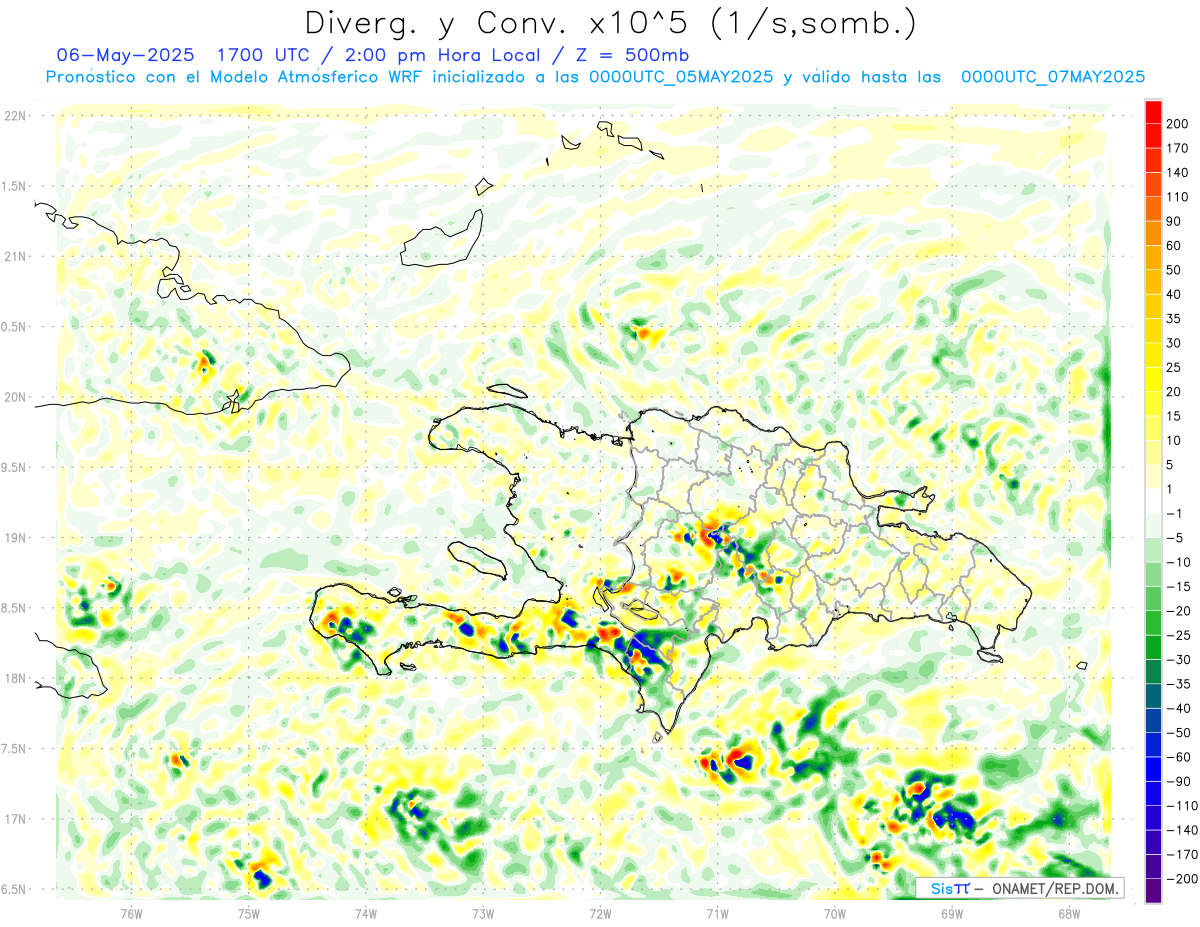The image size is (1200, 927).
Task: Click the 74W longitude axis label
Action: [365, 913]
